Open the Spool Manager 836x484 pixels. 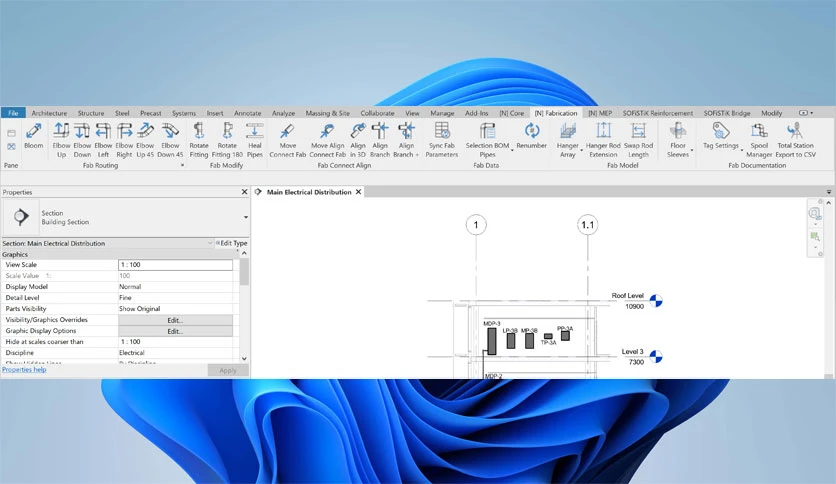point(759,140)
